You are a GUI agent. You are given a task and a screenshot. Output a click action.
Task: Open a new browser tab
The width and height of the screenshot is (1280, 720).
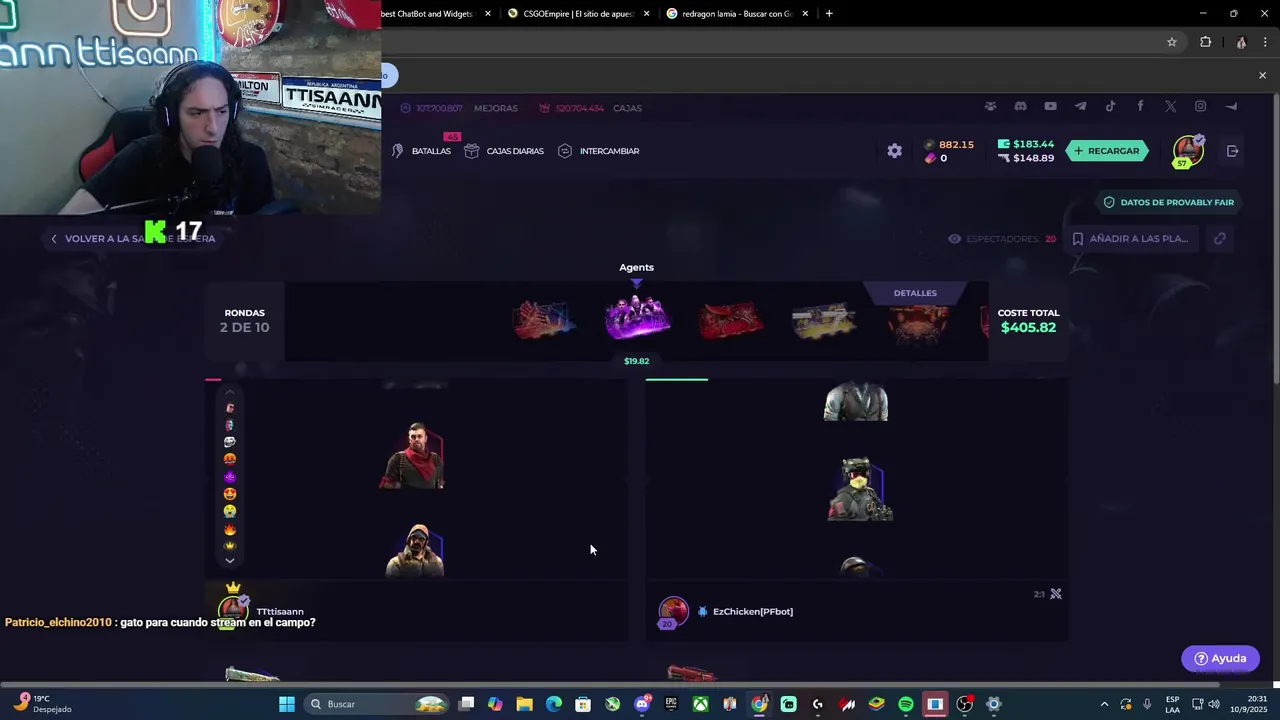click(829, 14)
